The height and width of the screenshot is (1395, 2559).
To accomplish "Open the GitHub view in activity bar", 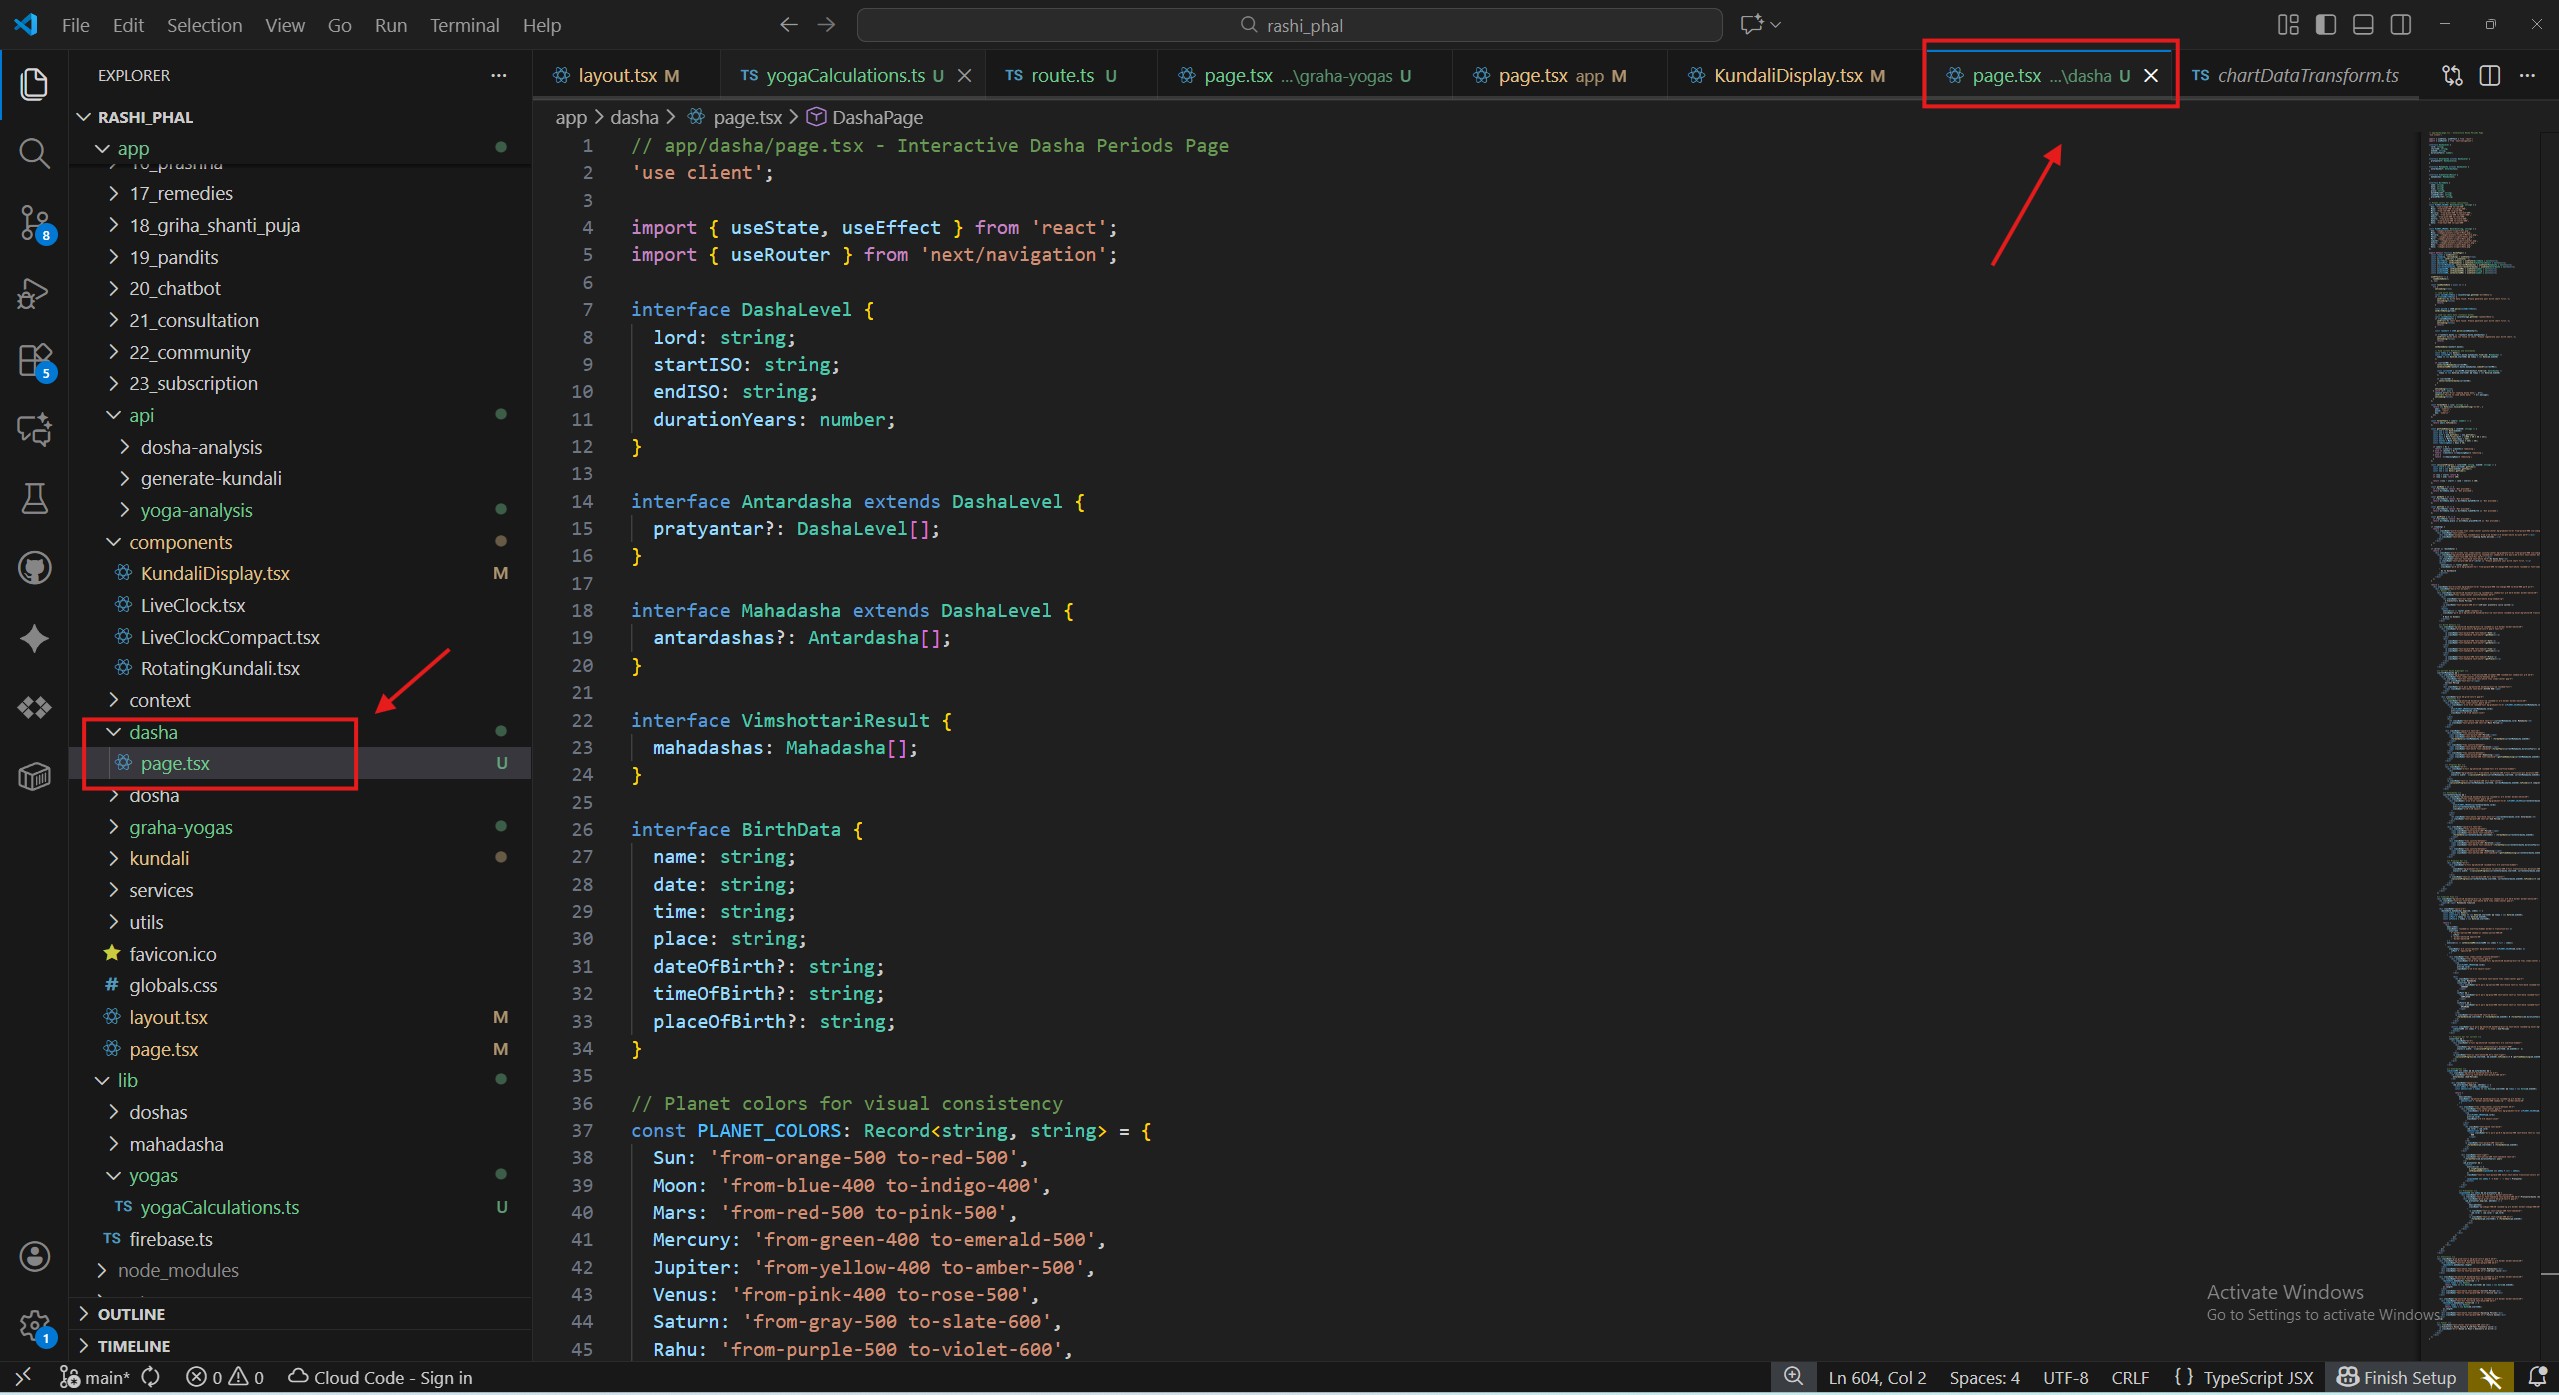I will pyautogui.click(x=34, y=568).
